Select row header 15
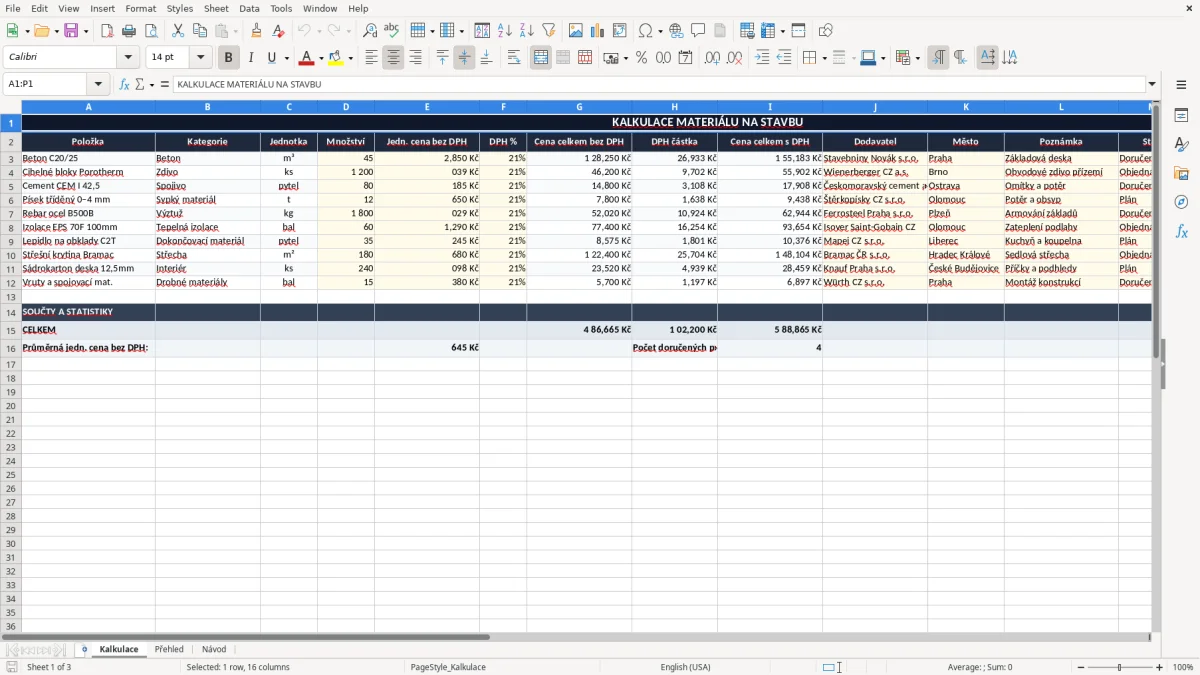1200x675 pixels. click(11, 330)
